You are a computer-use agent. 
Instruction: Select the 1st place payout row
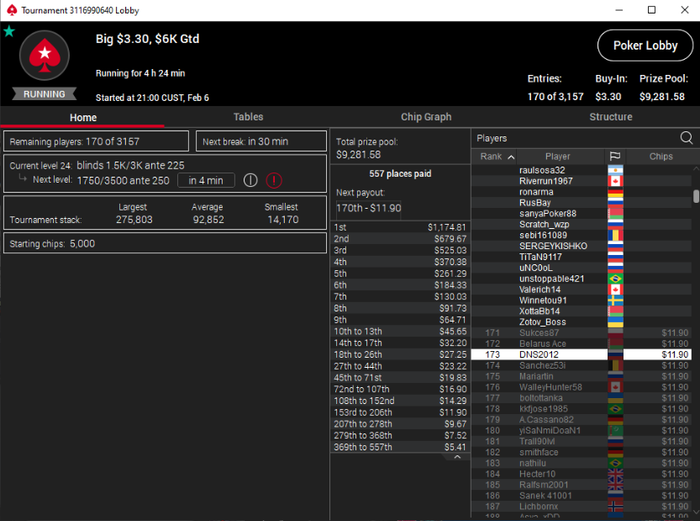(x=400, y=227)
